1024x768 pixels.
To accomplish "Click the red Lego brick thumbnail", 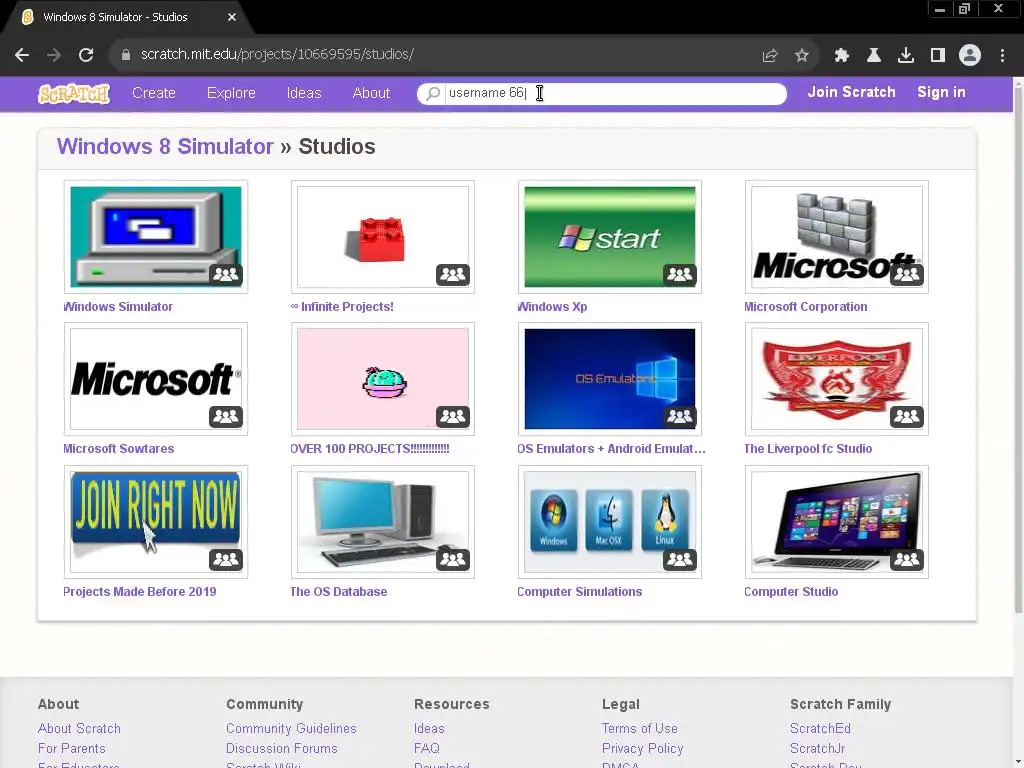I will [x=383, y=237].
